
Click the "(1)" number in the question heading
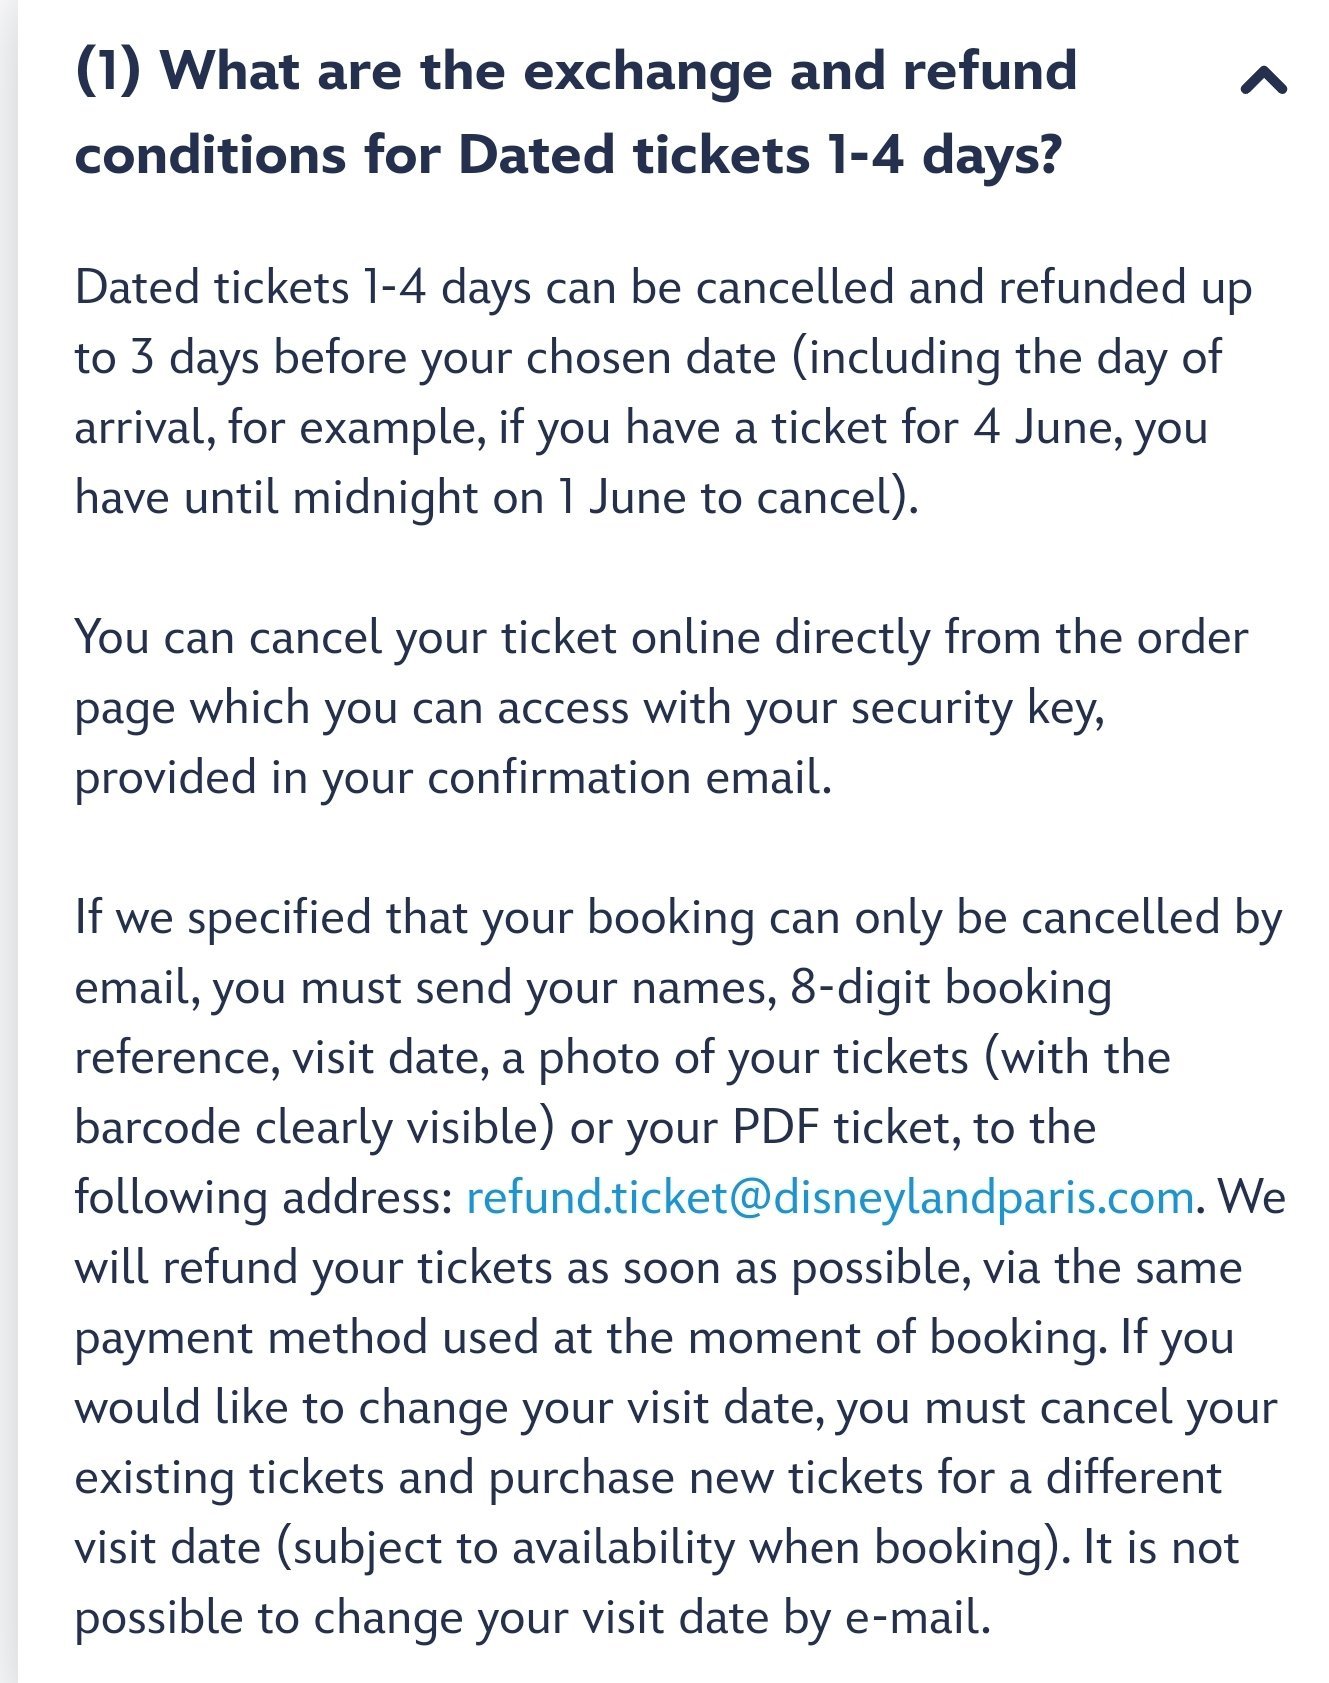108,72
